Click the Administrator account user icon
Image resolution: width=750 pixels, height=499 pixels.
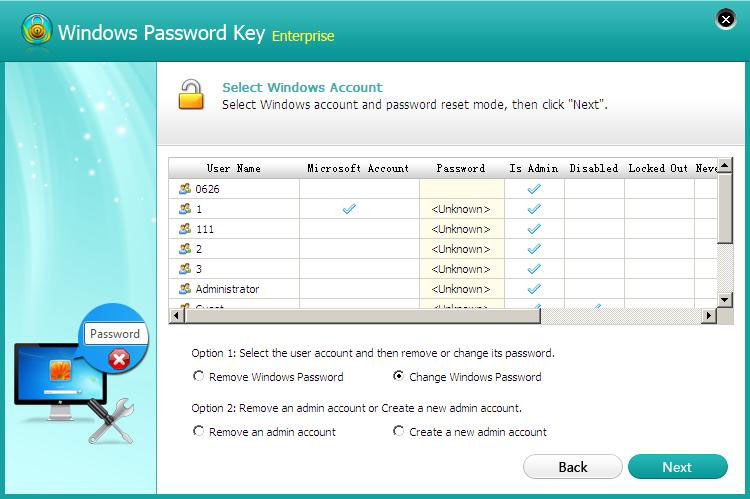click(x=184, y=289)
